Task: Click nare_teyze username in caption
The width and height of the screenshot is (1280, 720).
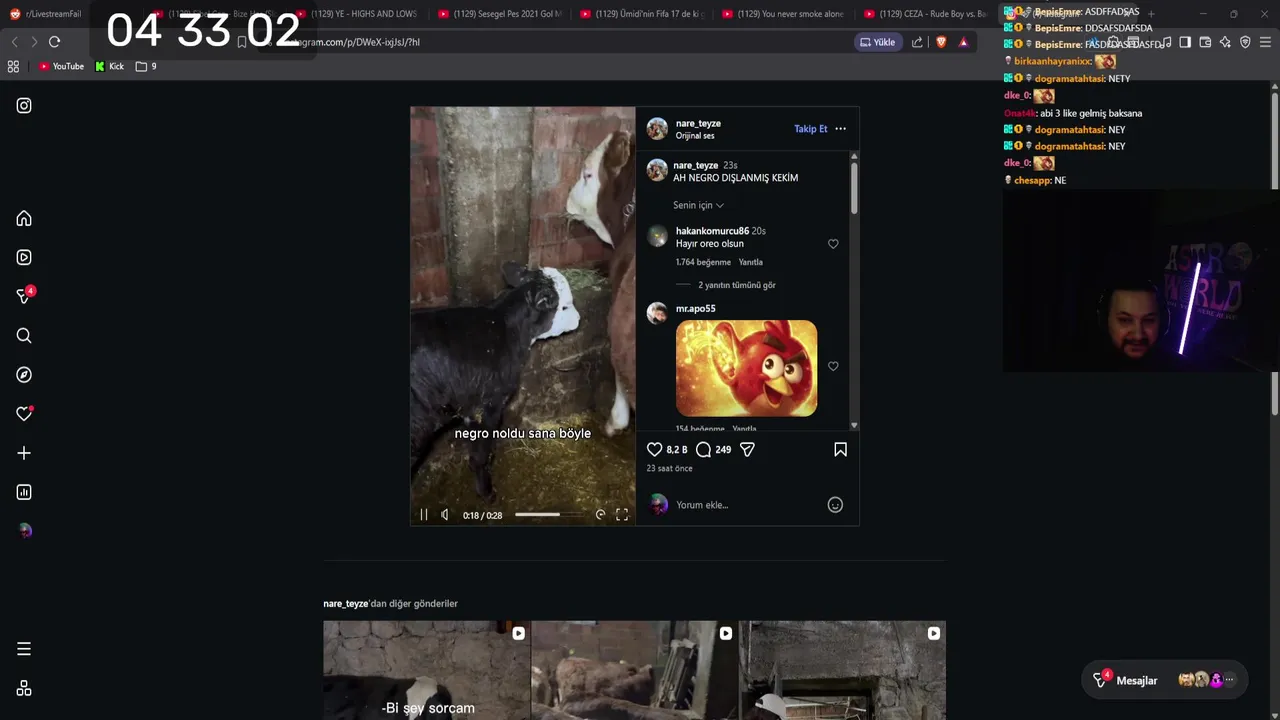Action: click(x=695, y=165)
